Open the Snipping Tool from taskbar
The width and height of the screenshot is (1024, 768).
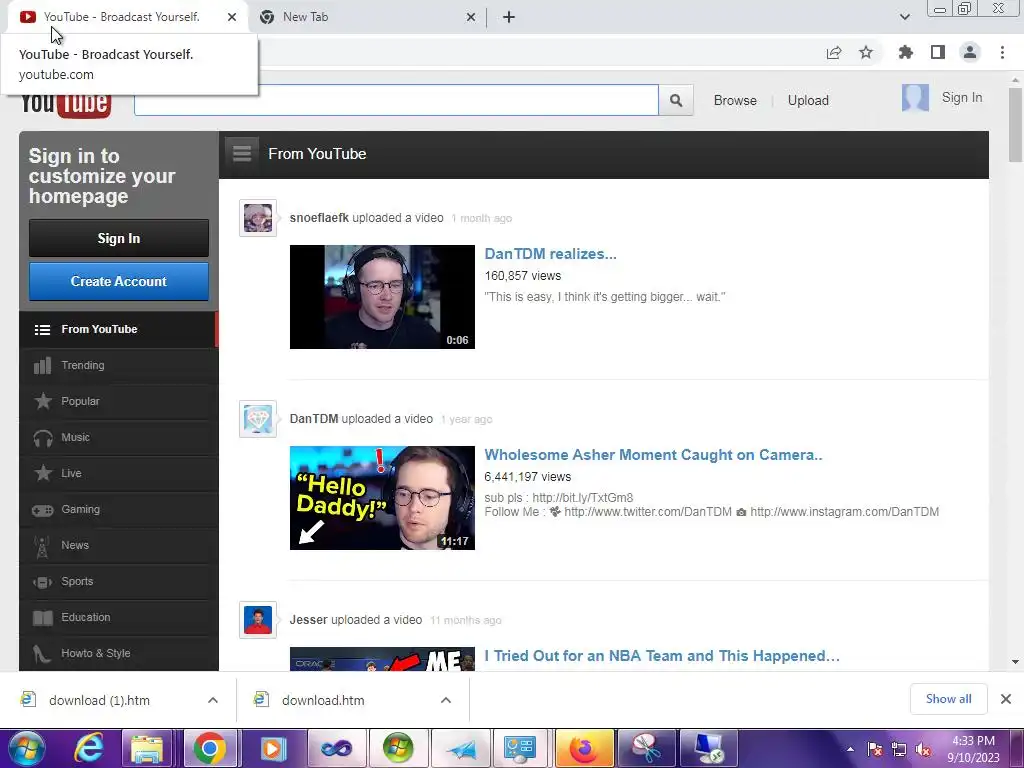pyautogui.click(x=646, y=748)
